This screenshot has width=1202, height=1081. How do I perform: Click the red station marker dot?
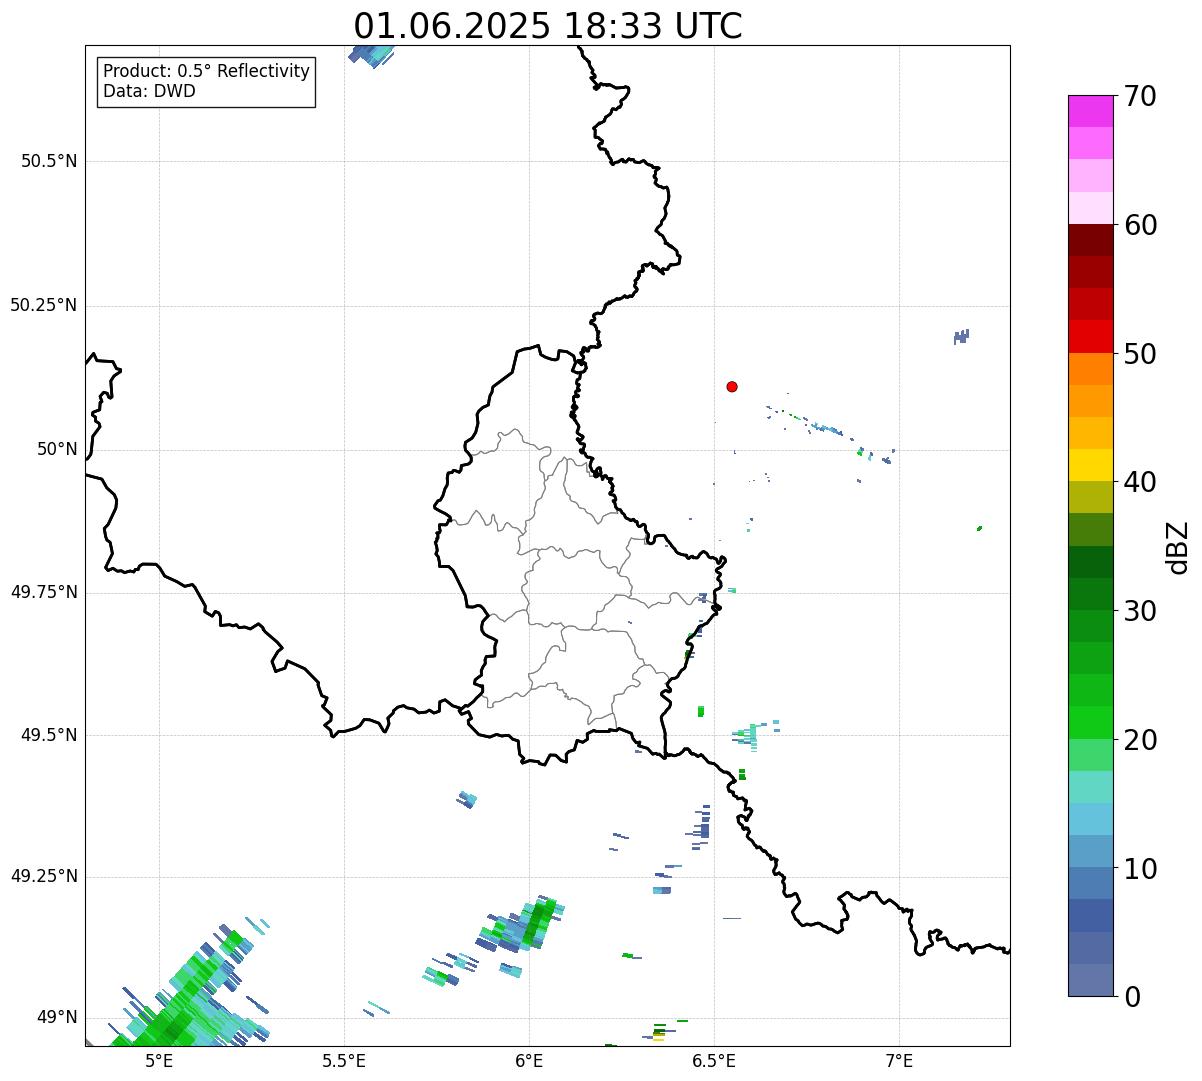point(732,387)
